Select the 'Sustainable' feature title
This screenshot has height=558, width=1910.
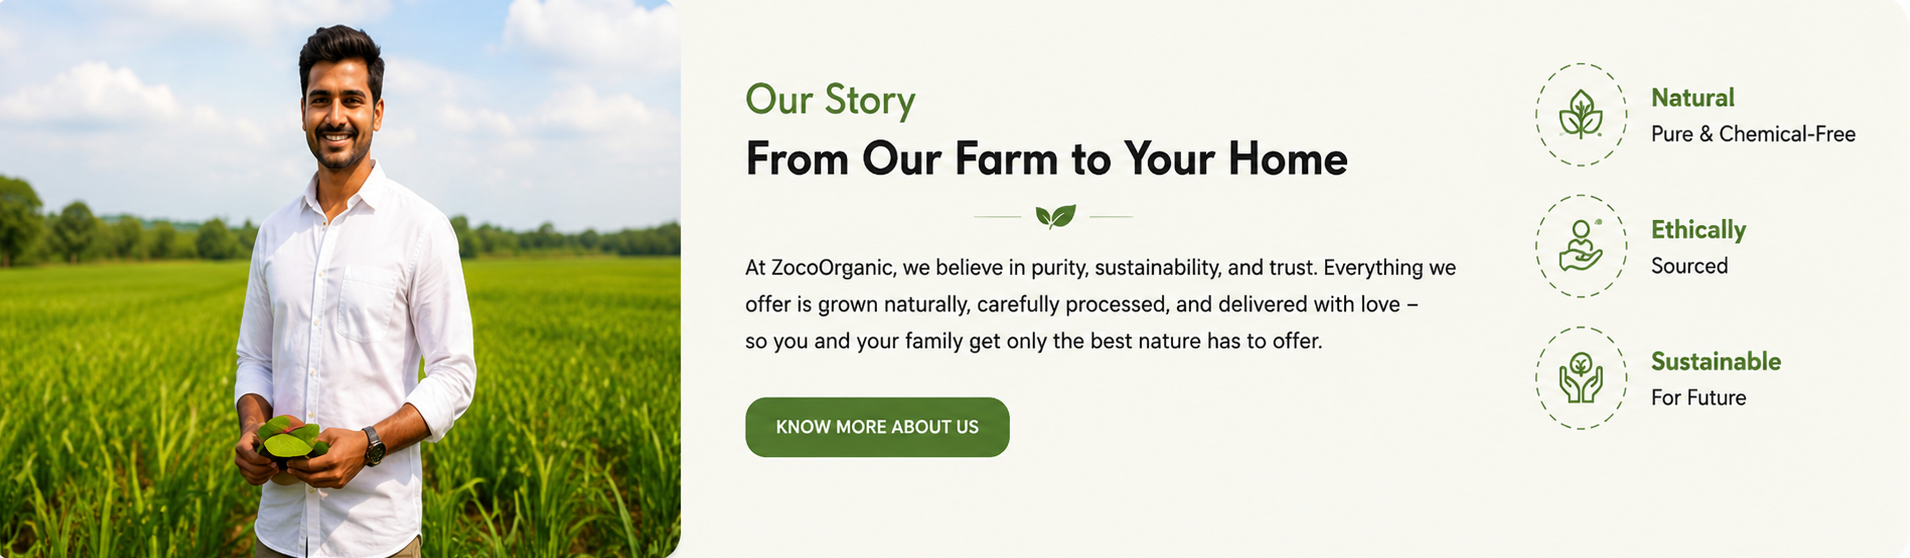(x=1716, y=361)
